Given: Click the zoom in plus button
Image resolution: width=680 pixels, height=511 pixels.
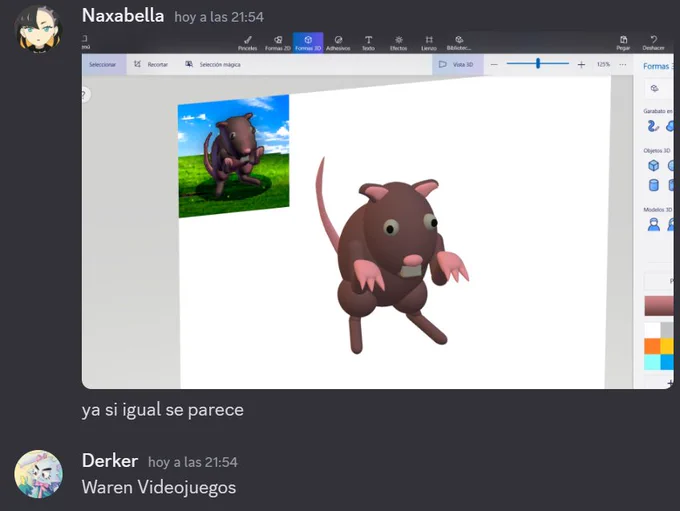Looking at the screenshot, I should coord(582,65).
